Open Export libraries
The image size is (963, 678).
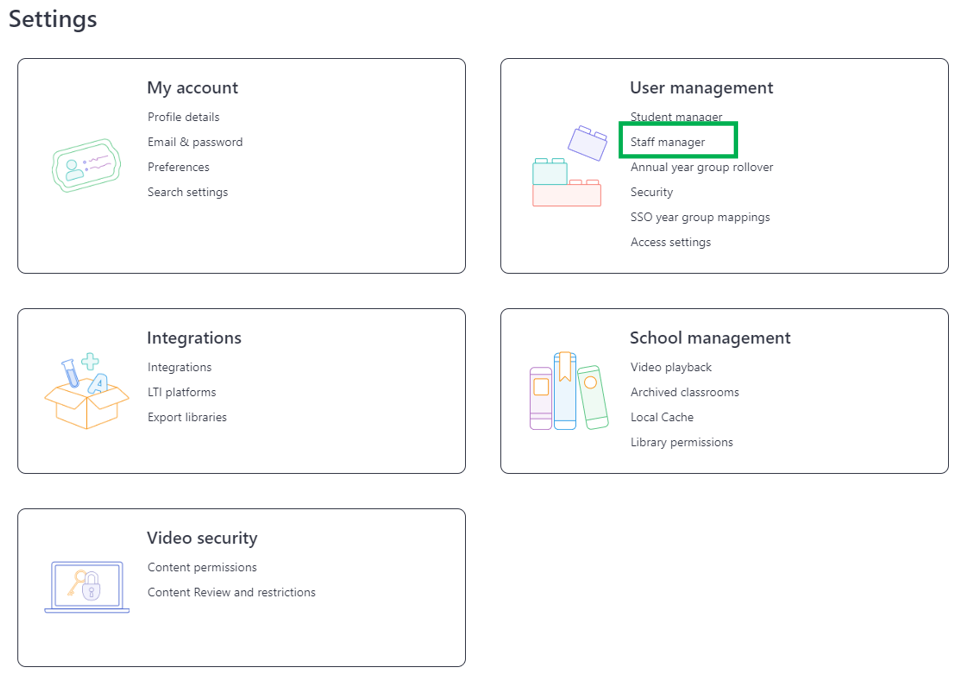tap(187, 417)
